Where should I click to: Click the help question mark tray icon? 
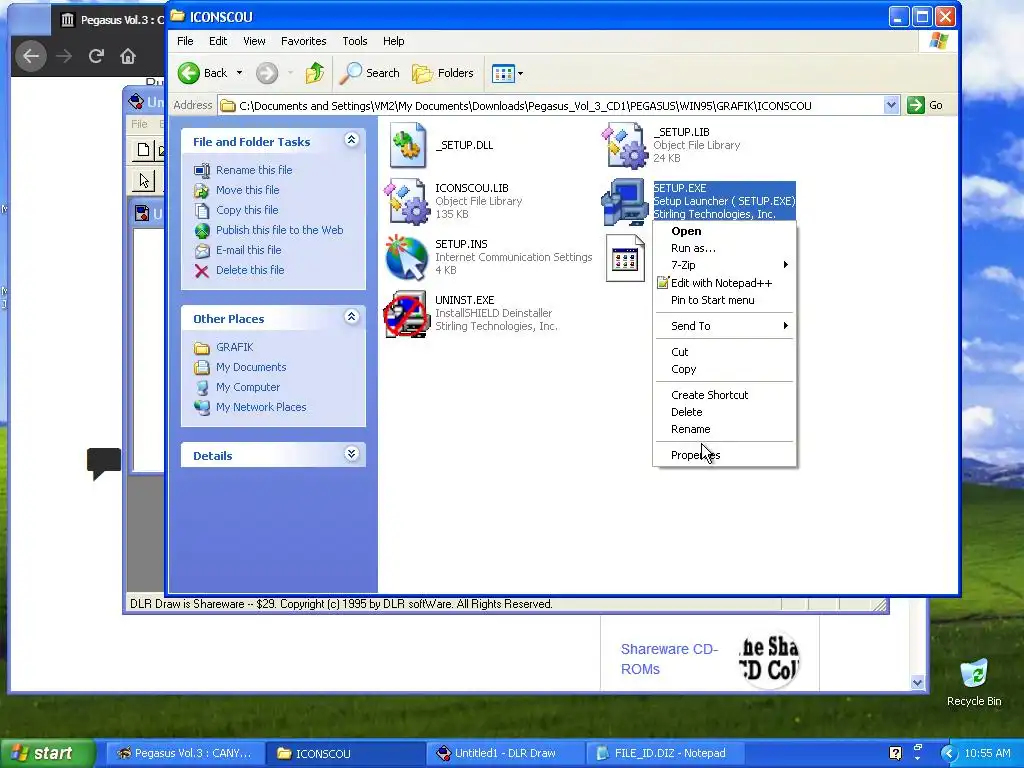[895, 754]
